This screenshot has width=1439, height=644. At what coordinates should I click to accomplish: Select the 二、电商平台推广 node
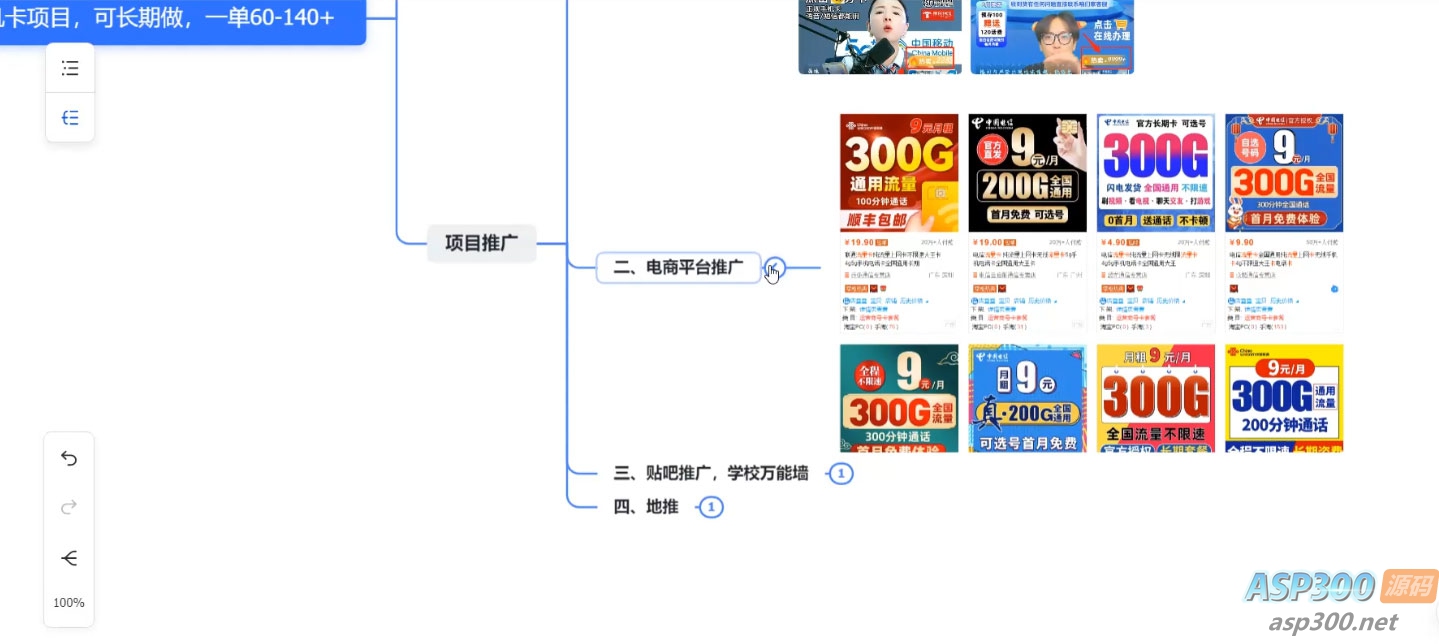click(x=678, y=267)
